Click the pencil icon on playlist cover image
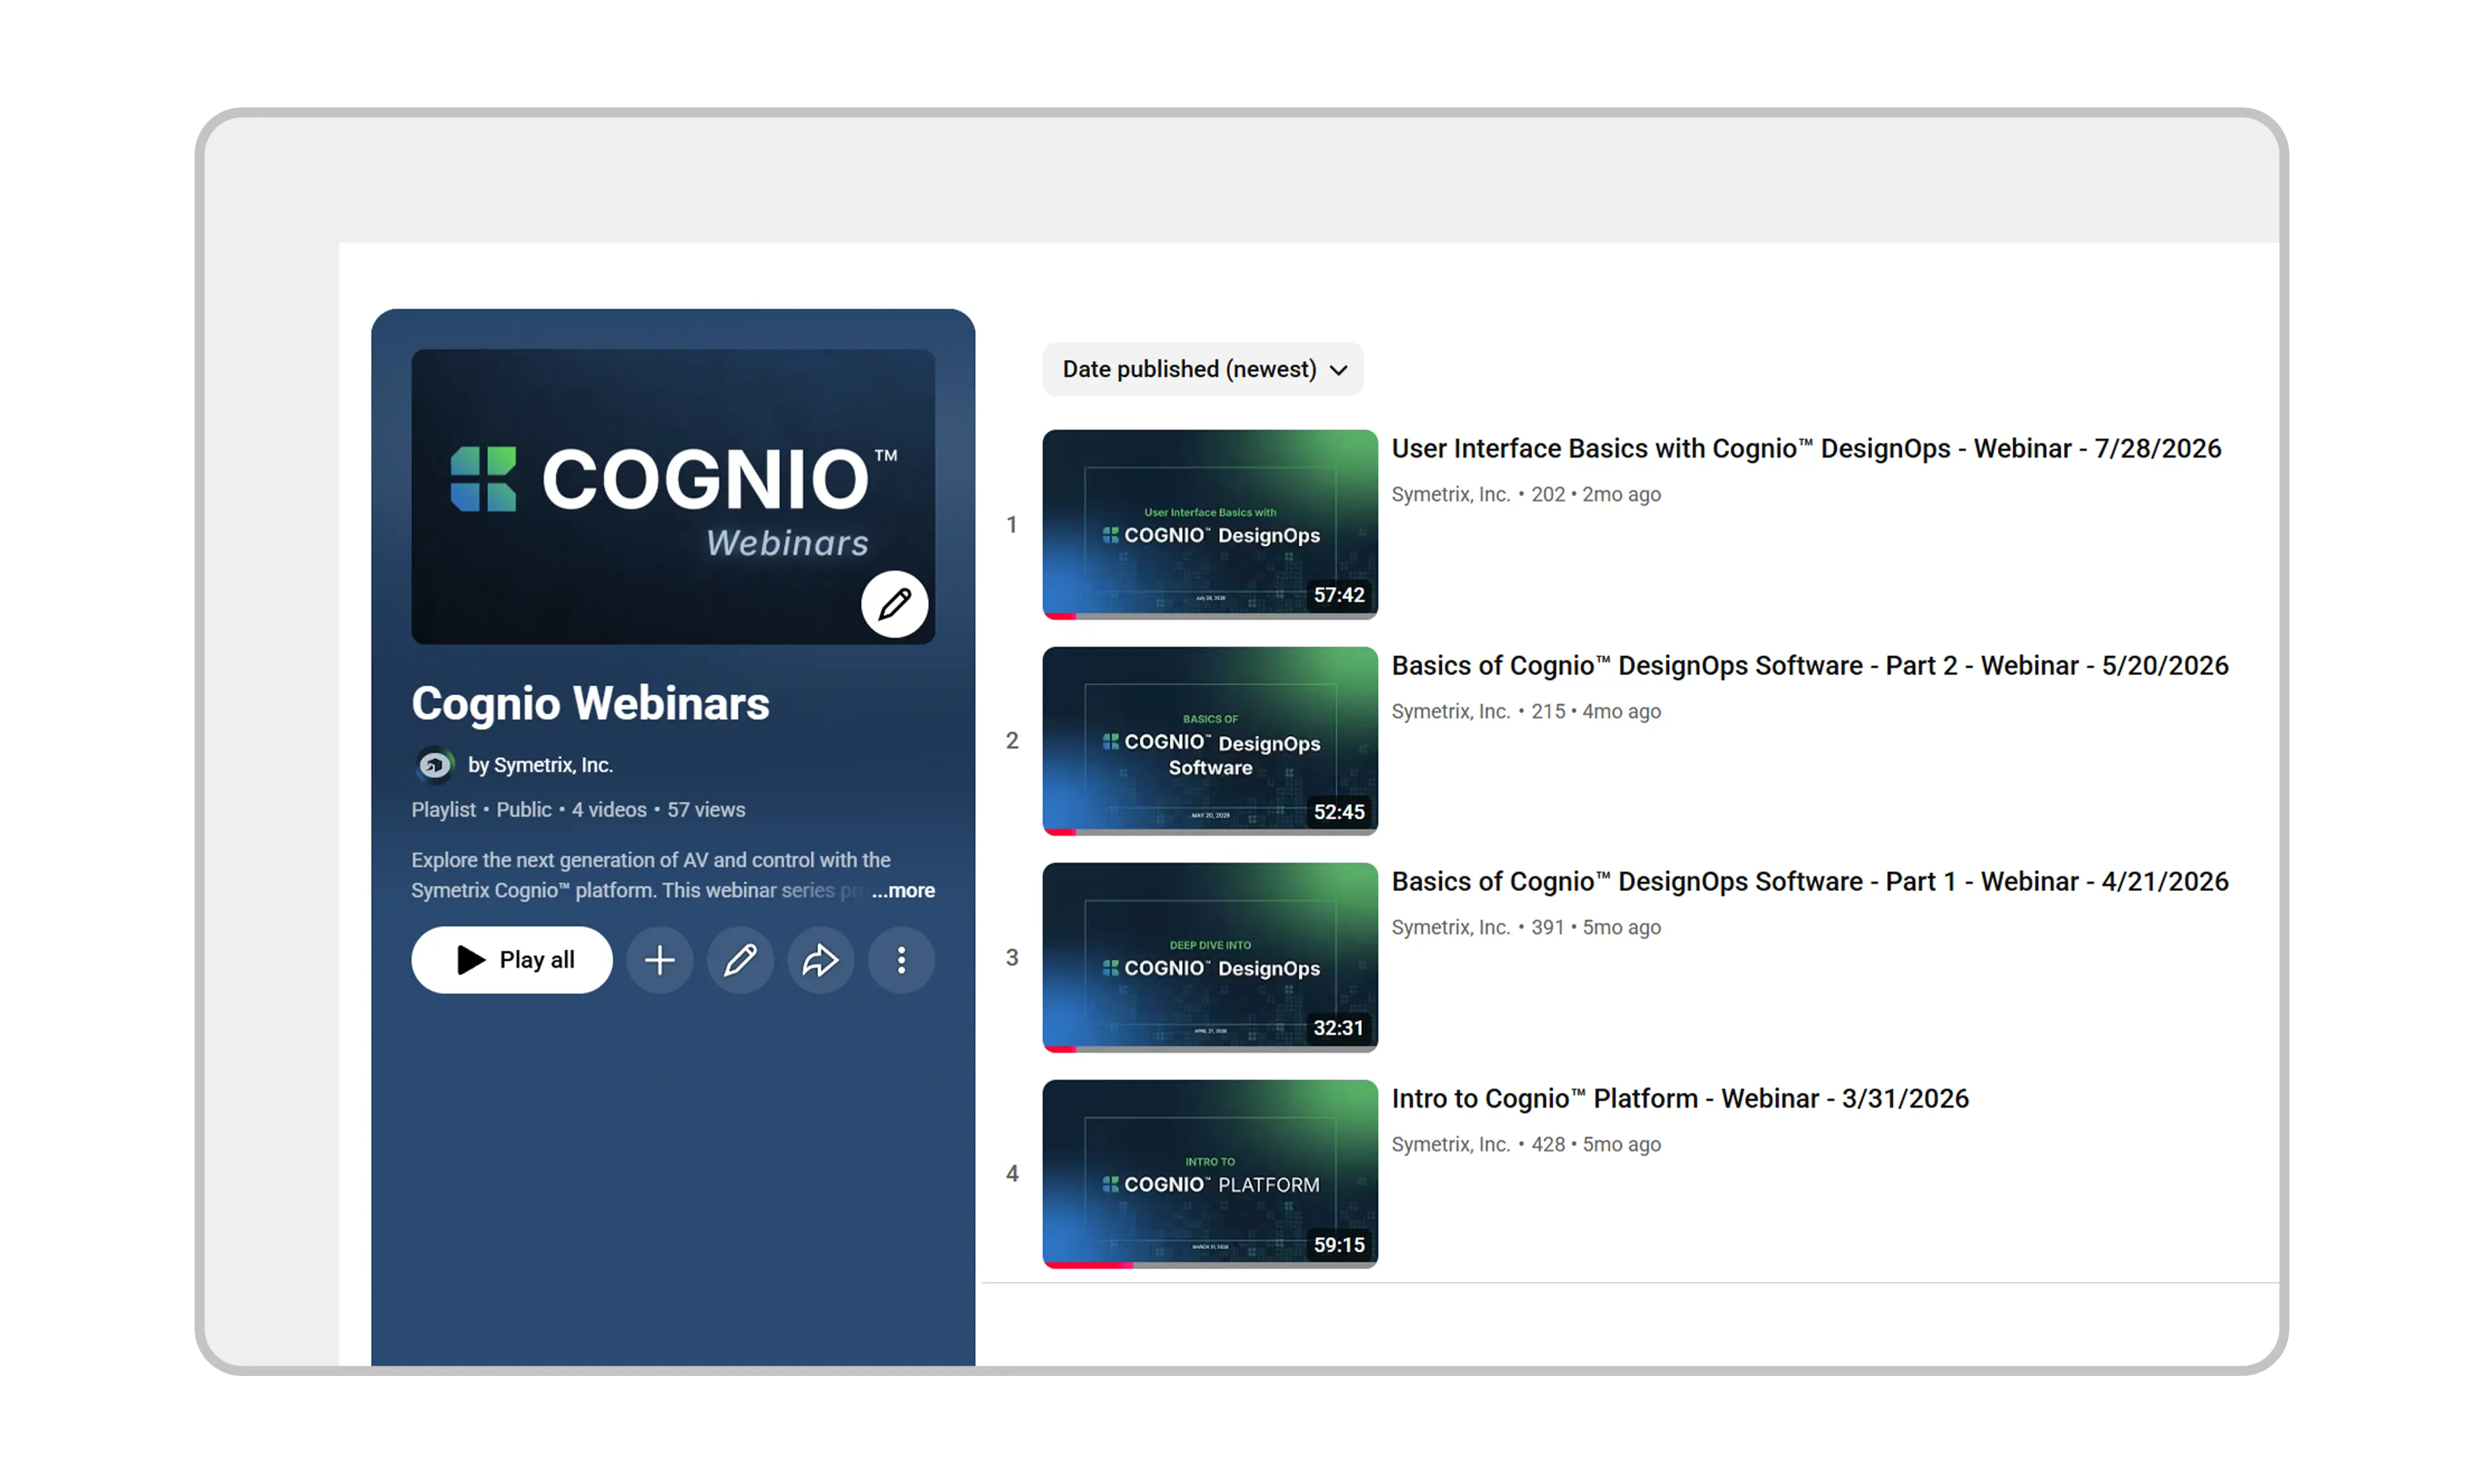 point(895,604)
